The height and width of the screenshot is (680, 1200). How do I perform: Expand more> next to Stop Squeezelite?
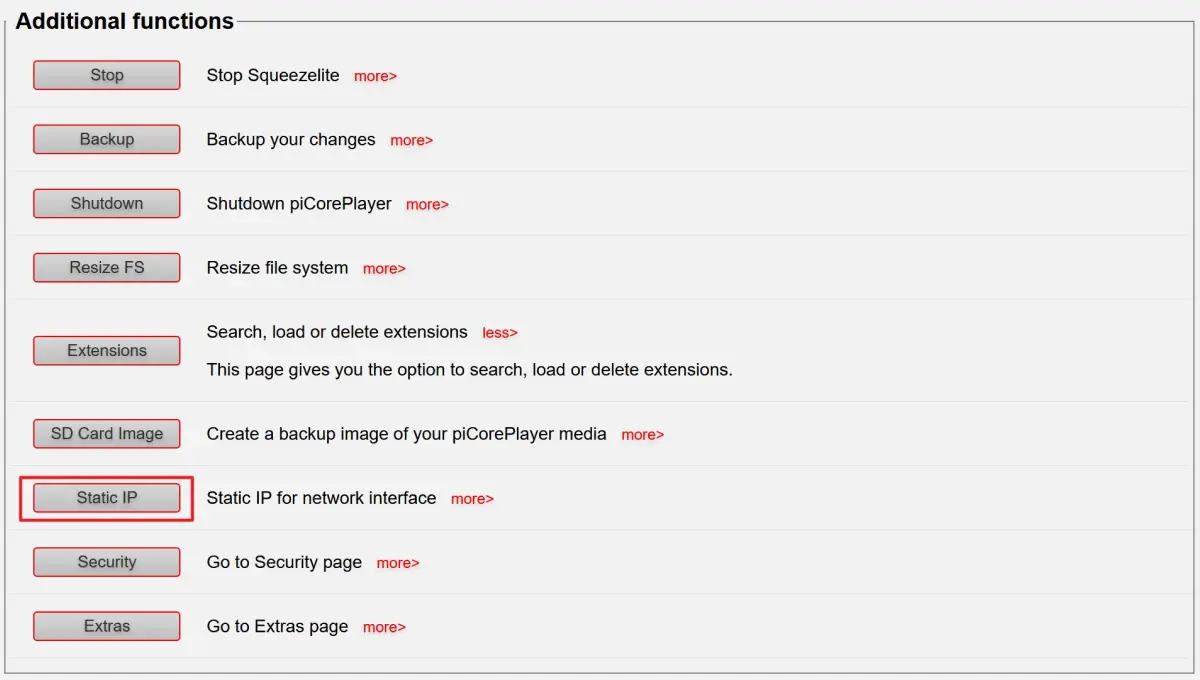pyautogui.click(x=375, y=76)
